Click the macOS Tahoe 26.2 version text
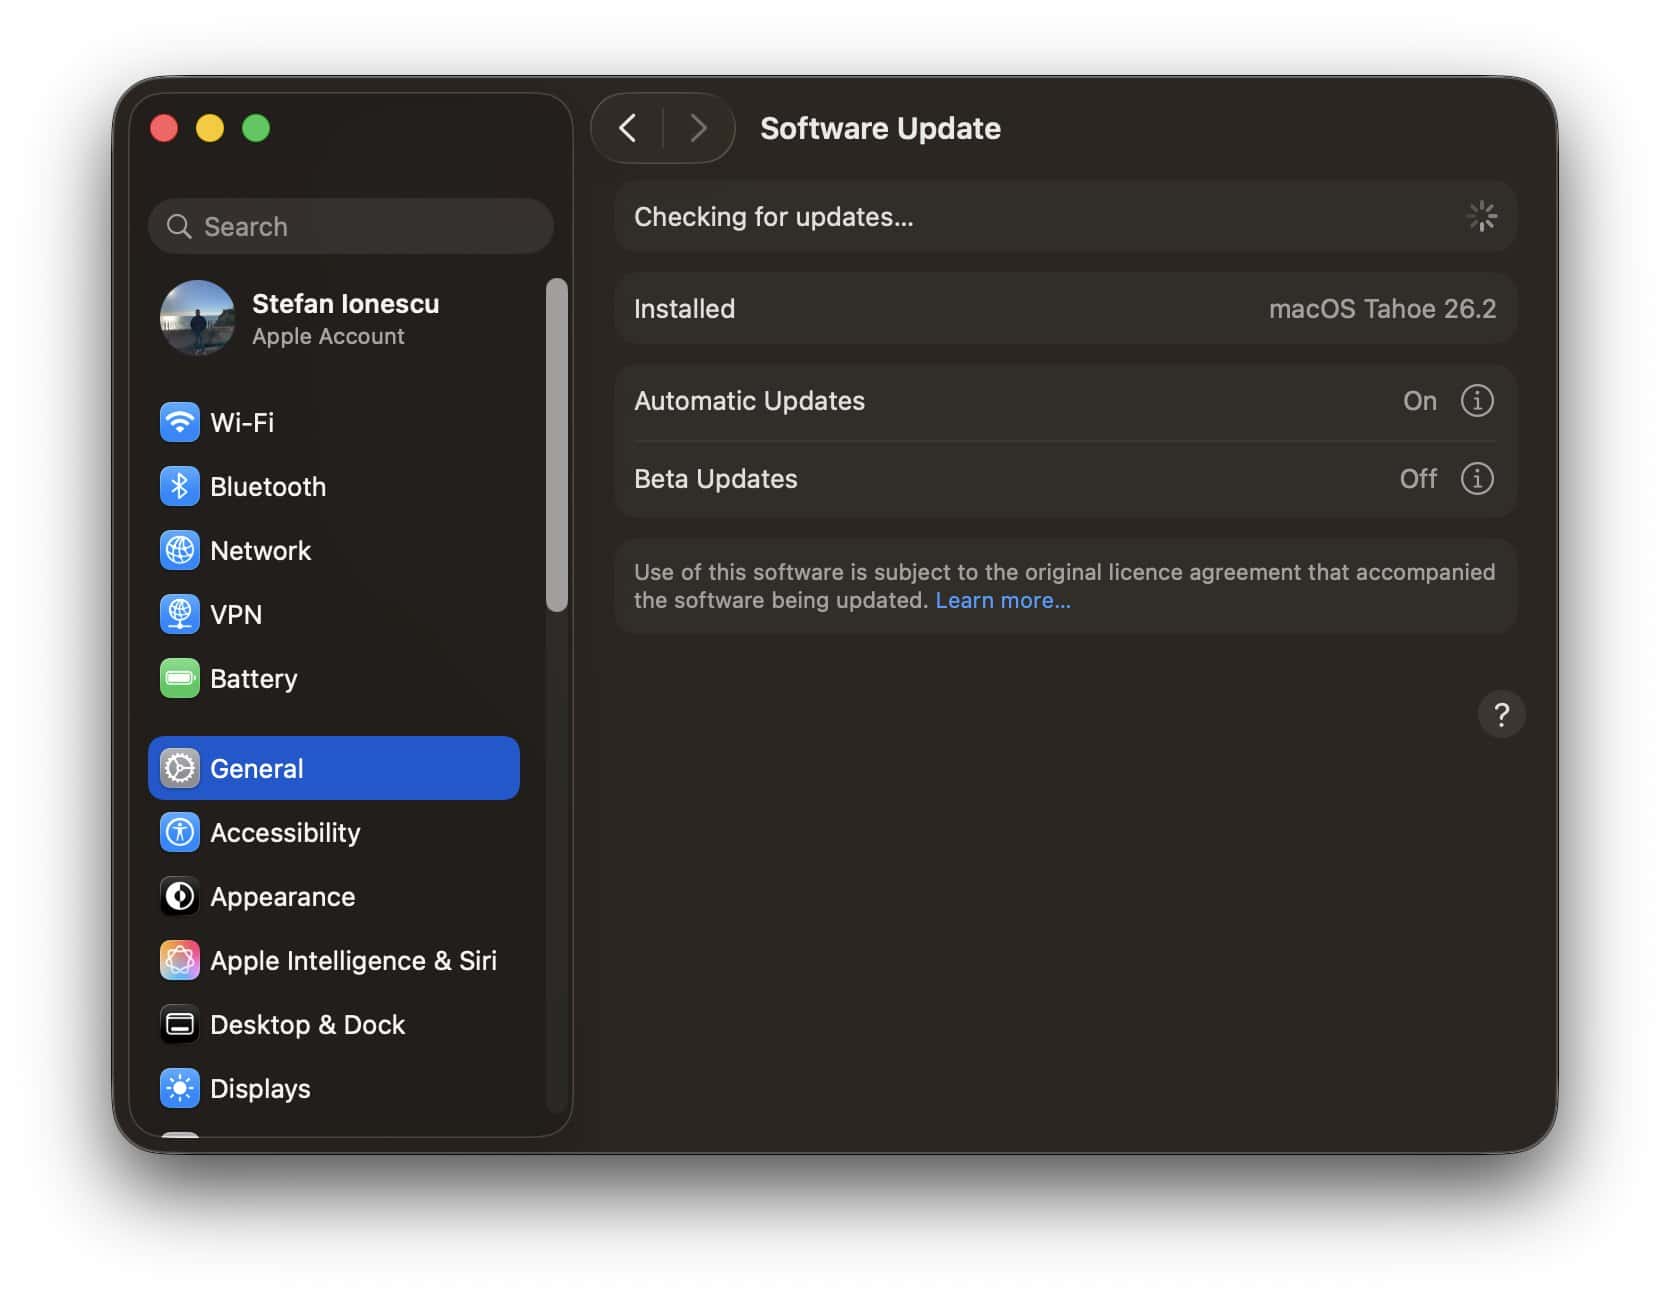This screenshot has width=1670, height=1302. click(1382, 308)
